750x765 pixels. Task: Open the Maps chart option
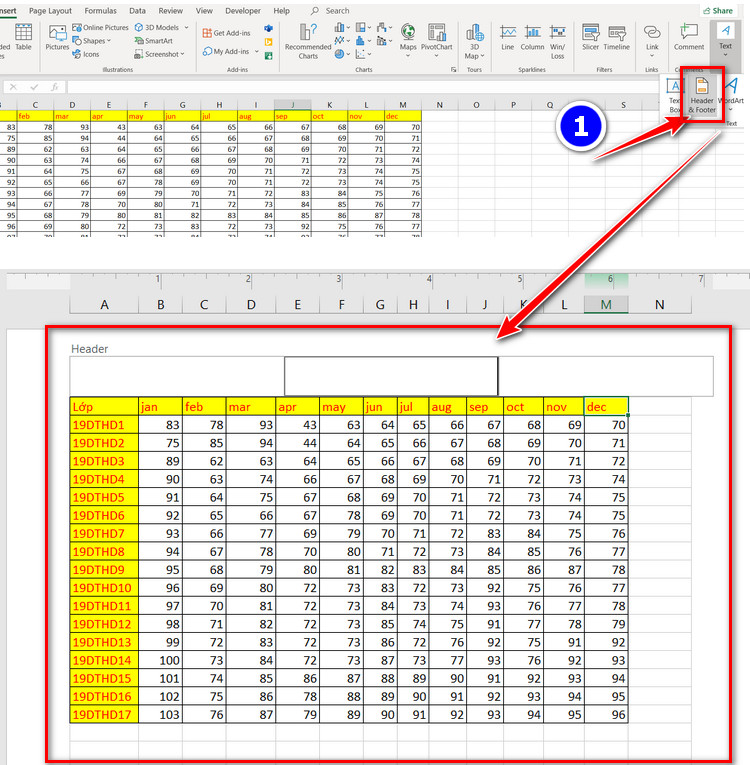tap(408, 38)
